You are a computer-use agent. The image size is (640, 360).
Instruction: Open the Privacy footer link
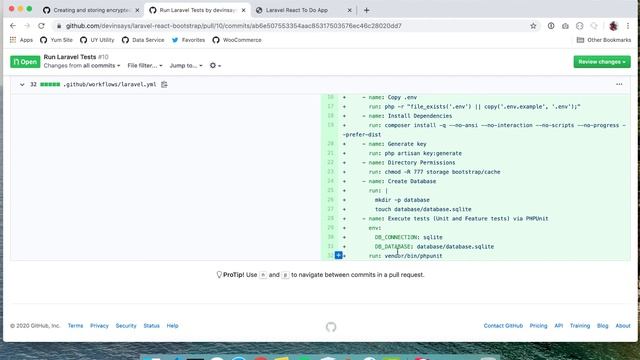(x=99, y=326)
